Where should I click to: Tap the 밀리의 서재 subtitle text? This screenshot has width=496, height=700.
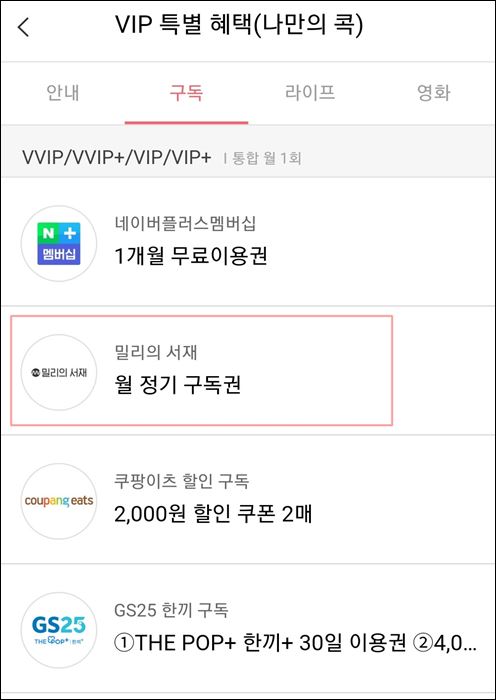[156, 352]
